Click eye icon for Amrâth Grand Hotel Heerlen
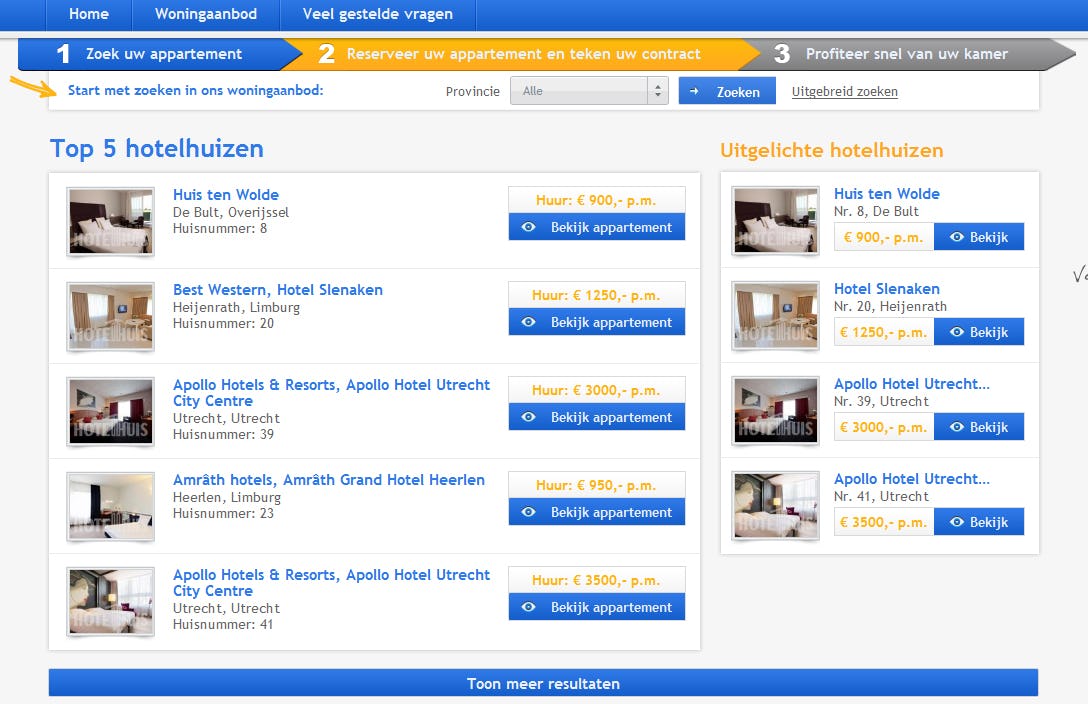The height and width of the screenshot is (704, 1088). [x=529, y=513]
